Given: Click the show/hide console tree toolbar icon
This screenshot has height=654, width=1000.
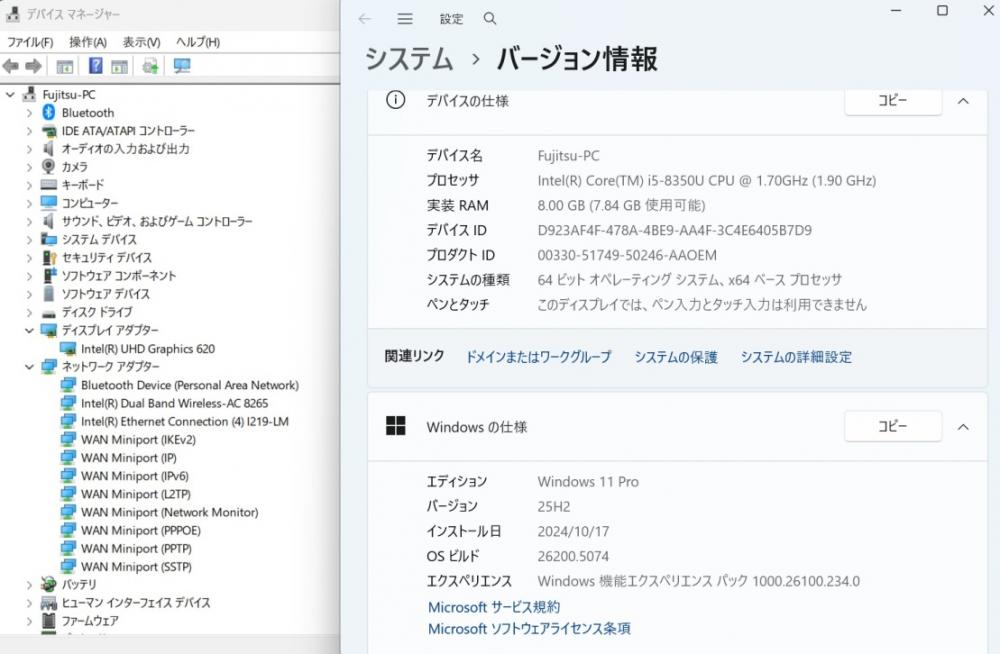Looking at the screenshot, I should 65,66.
